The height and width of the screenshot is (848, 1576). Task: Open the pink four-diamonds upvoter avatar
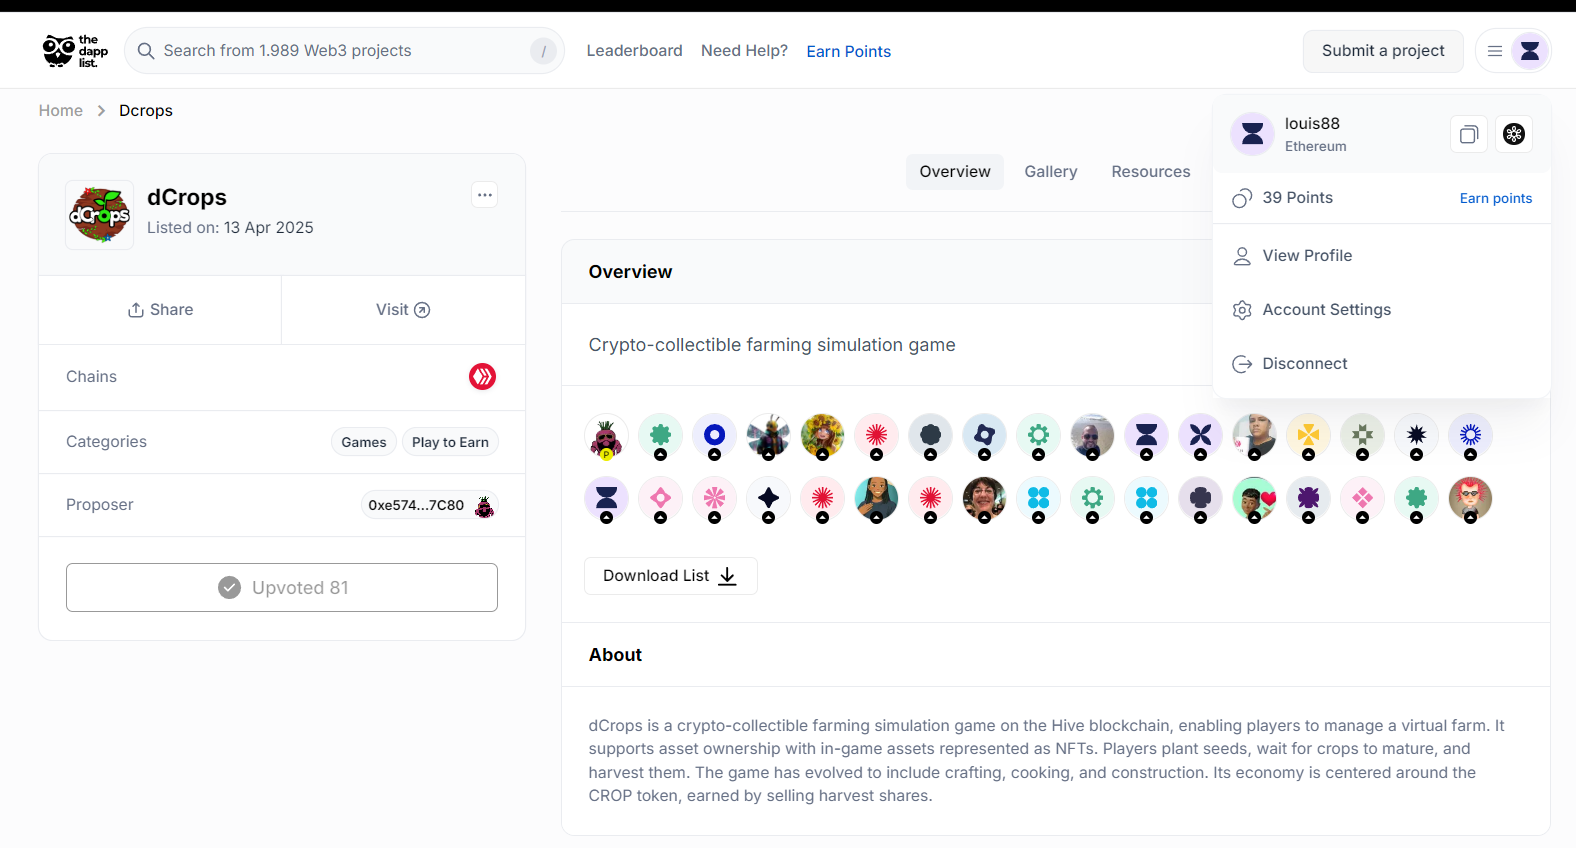[1362, 500]
